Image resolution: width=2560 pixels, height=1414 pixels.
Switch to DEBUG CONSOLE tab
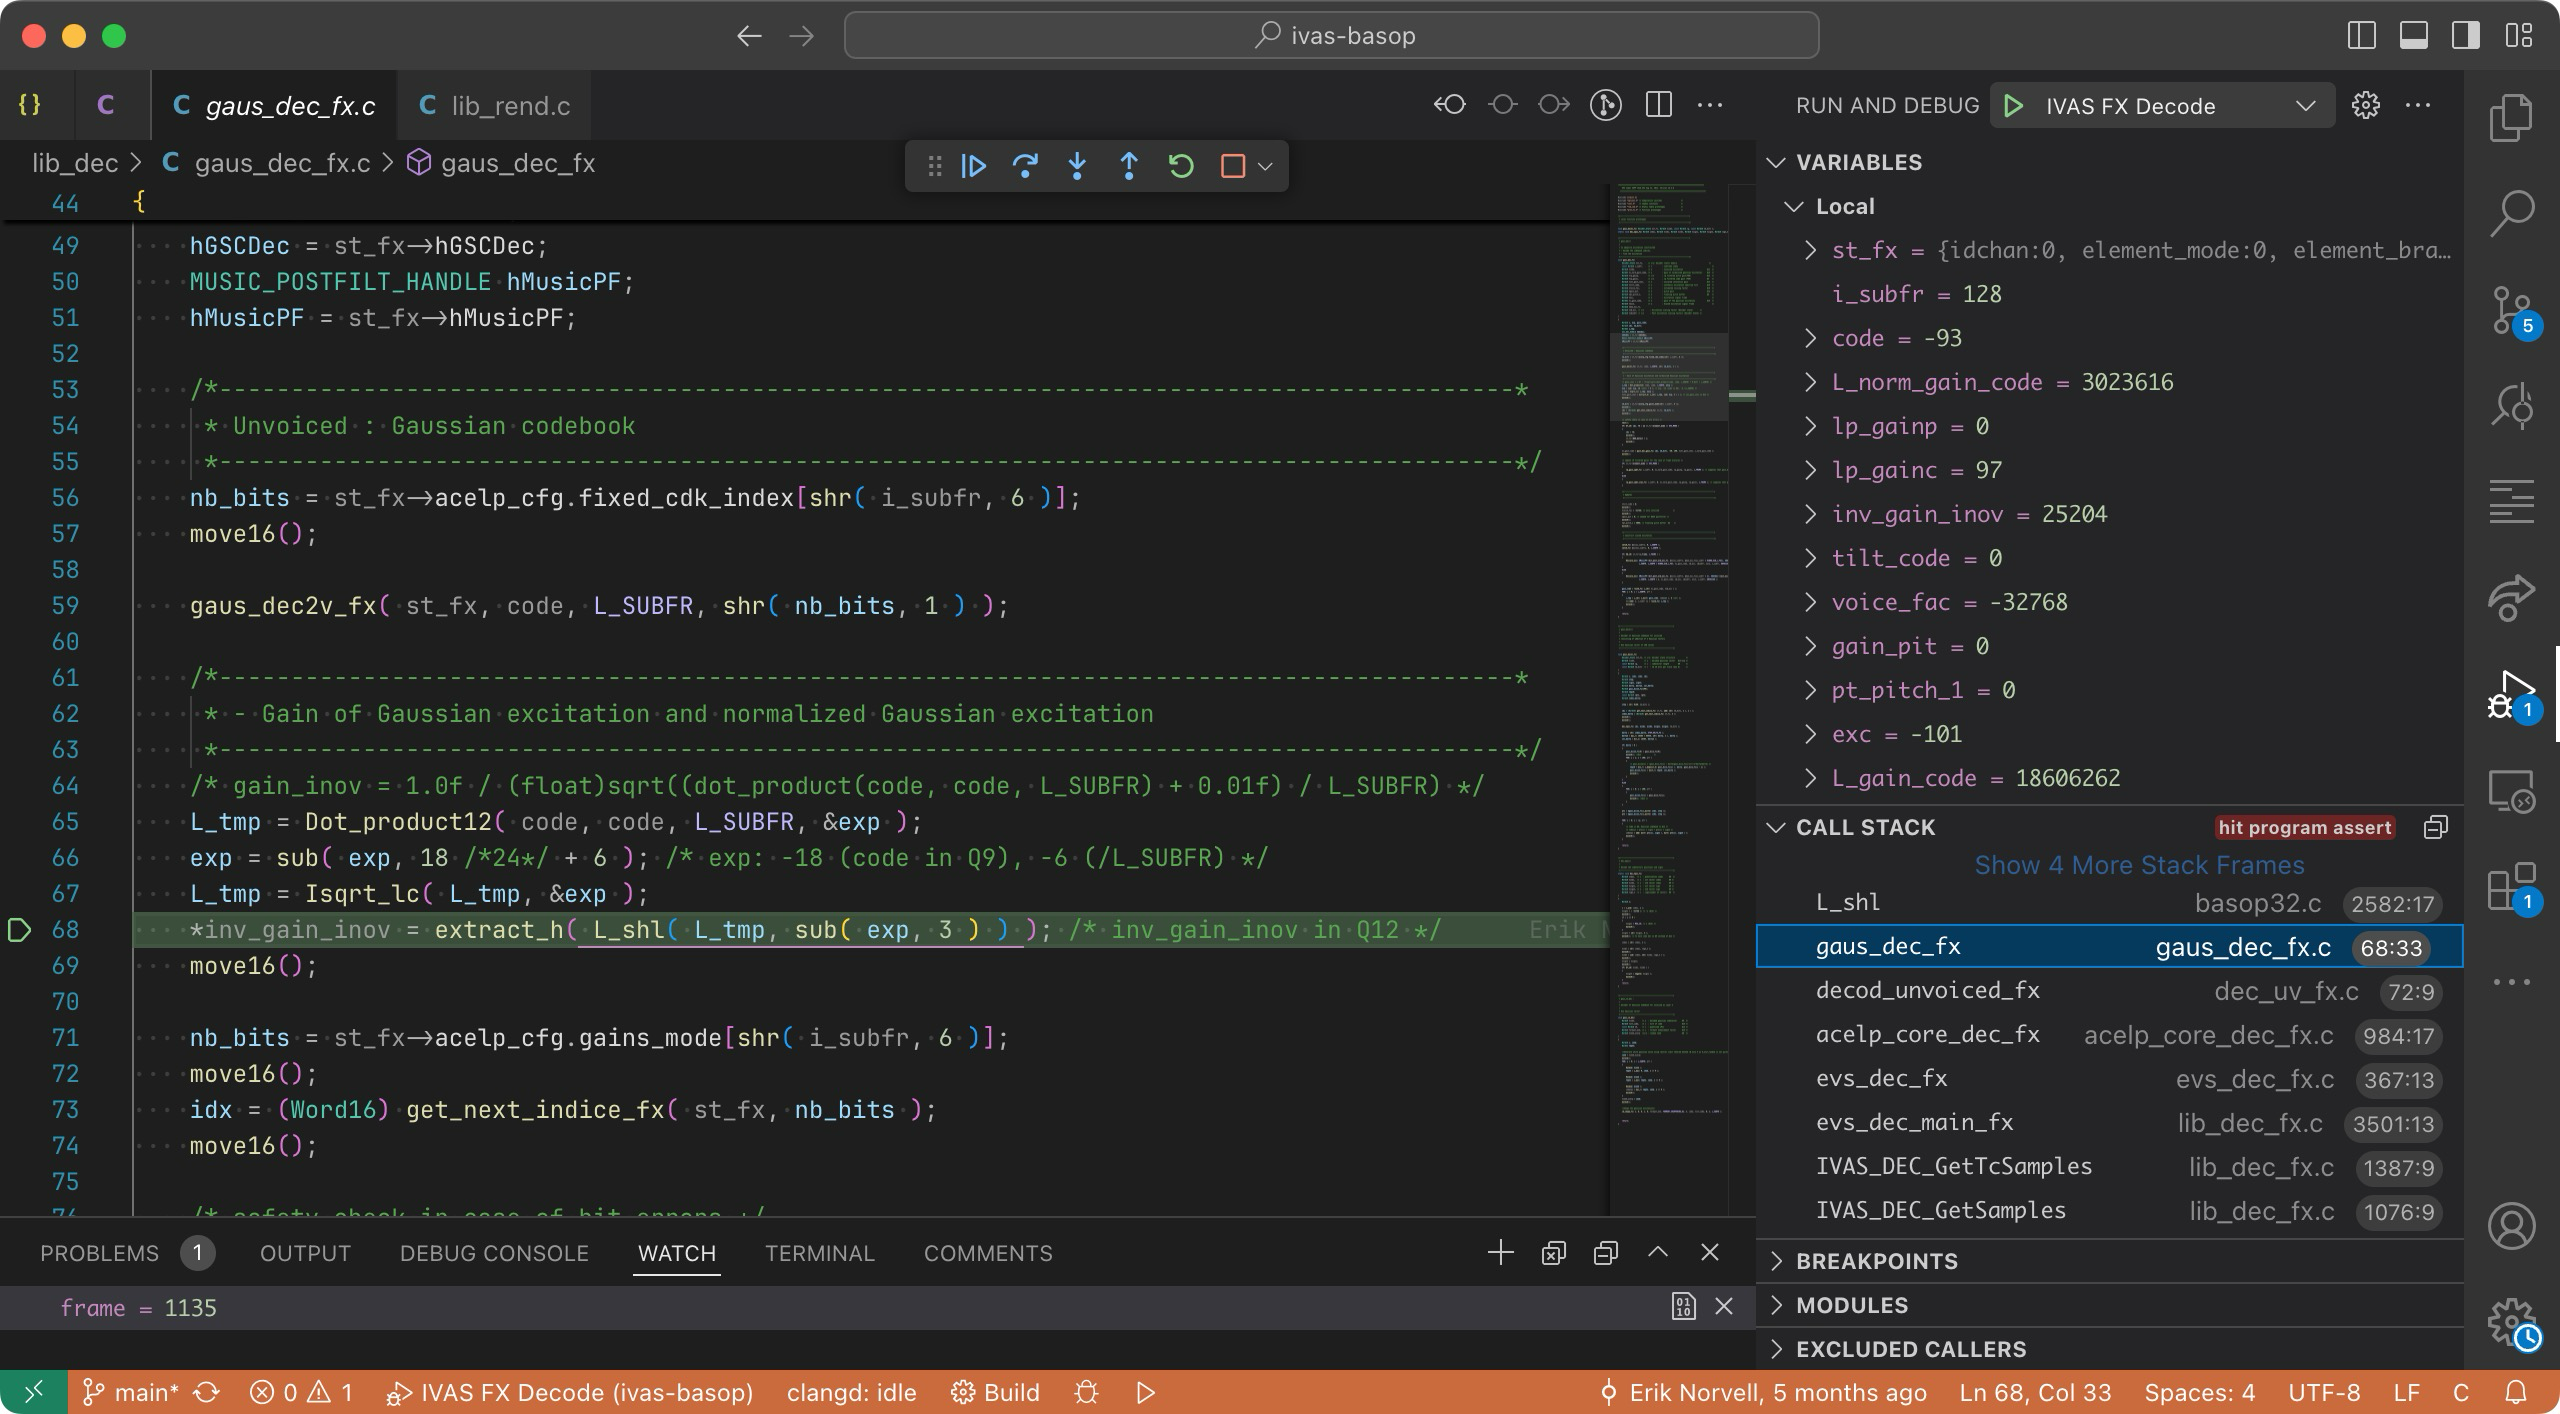[494, 1253]
